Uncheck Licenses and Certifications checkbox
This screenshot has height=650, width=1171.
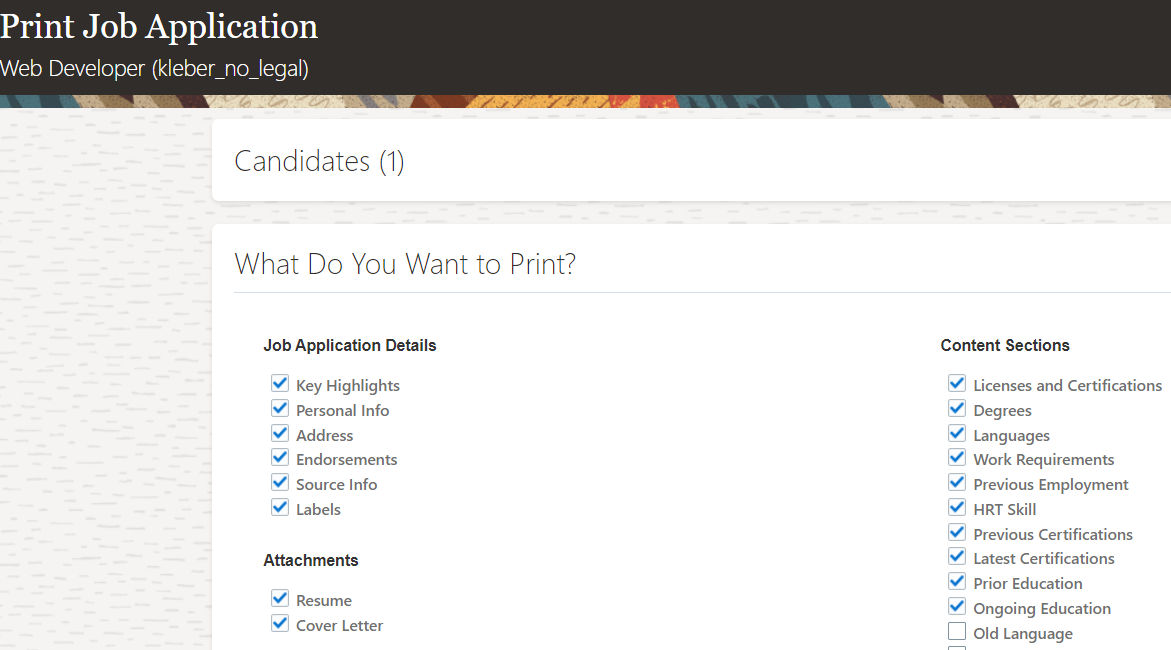[x=957, y=383]
